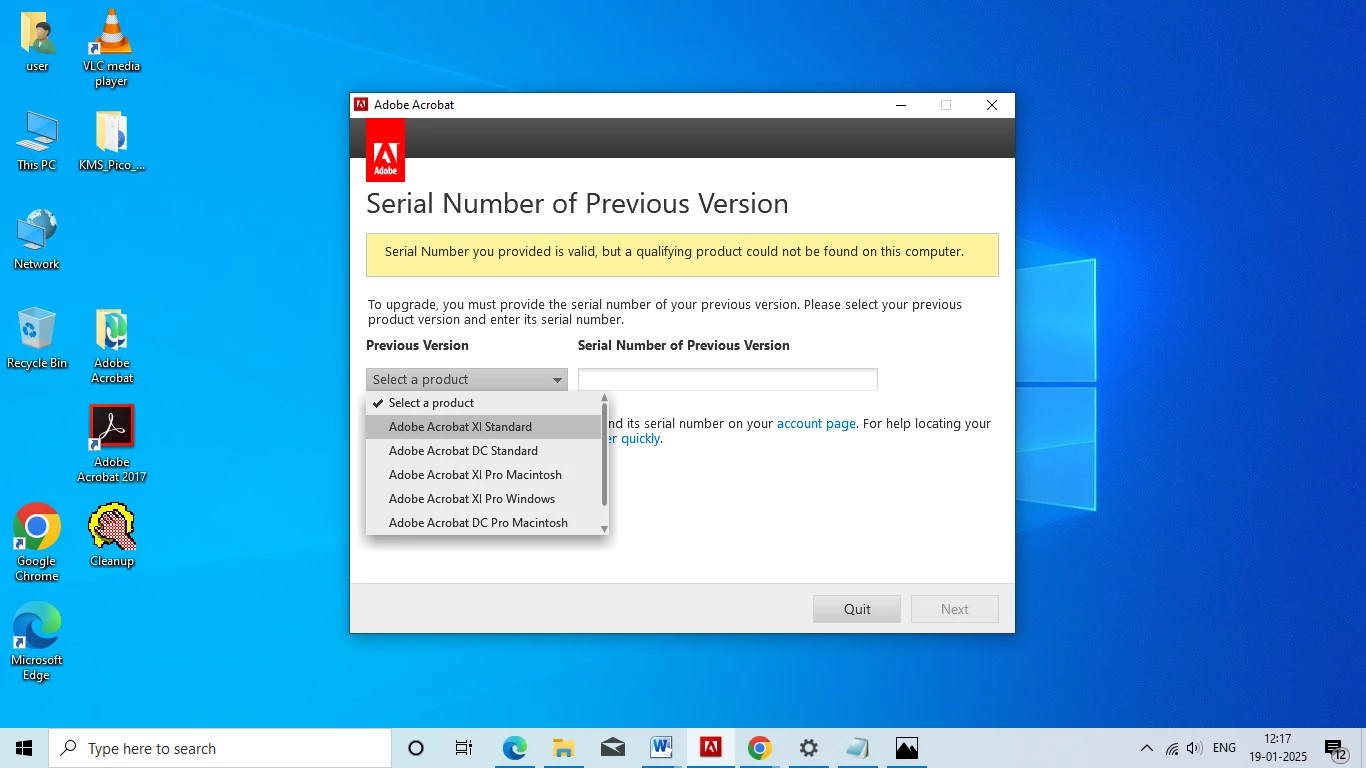
Task: Launch Adobe Acrobat 2017 desktop shortcut
Action: click(112, 444)
